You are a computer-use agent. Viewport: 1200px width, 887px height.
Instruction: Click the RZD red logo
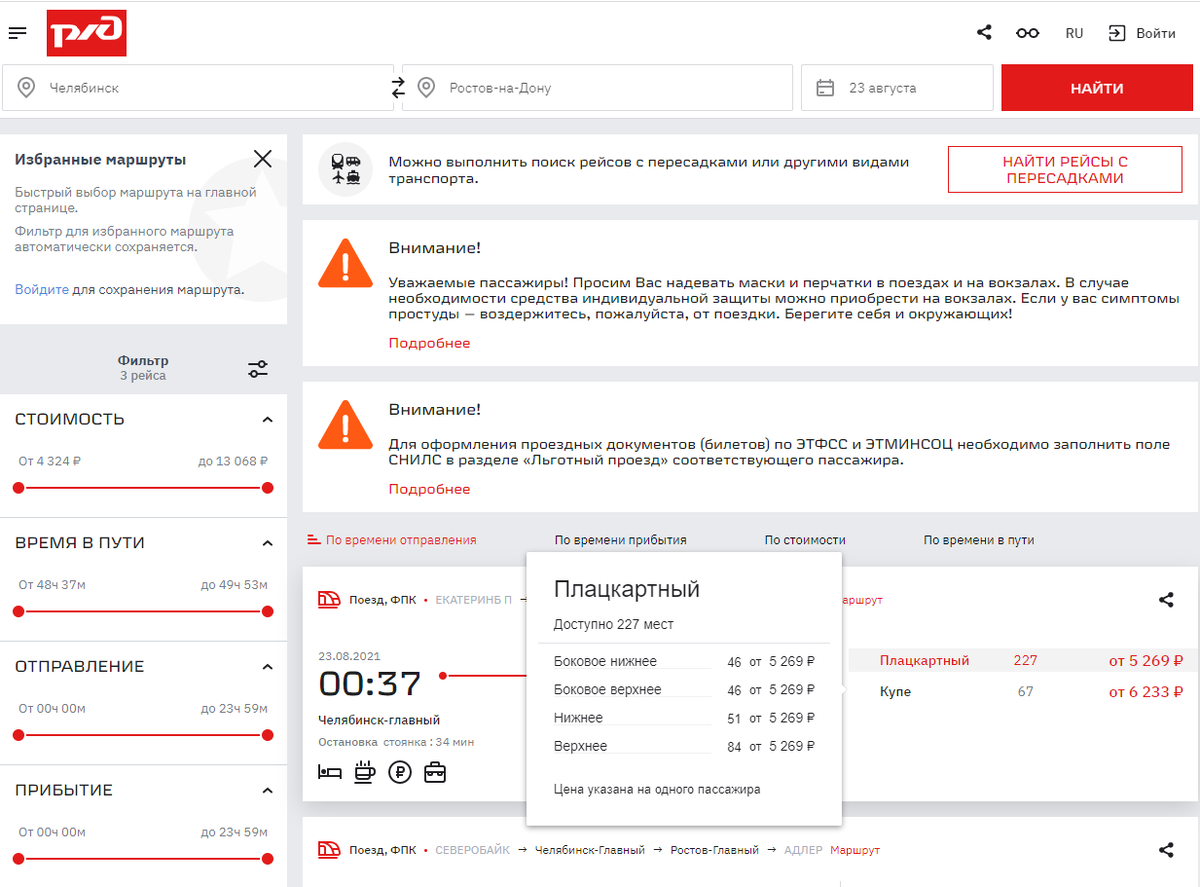tap(86, 33)
